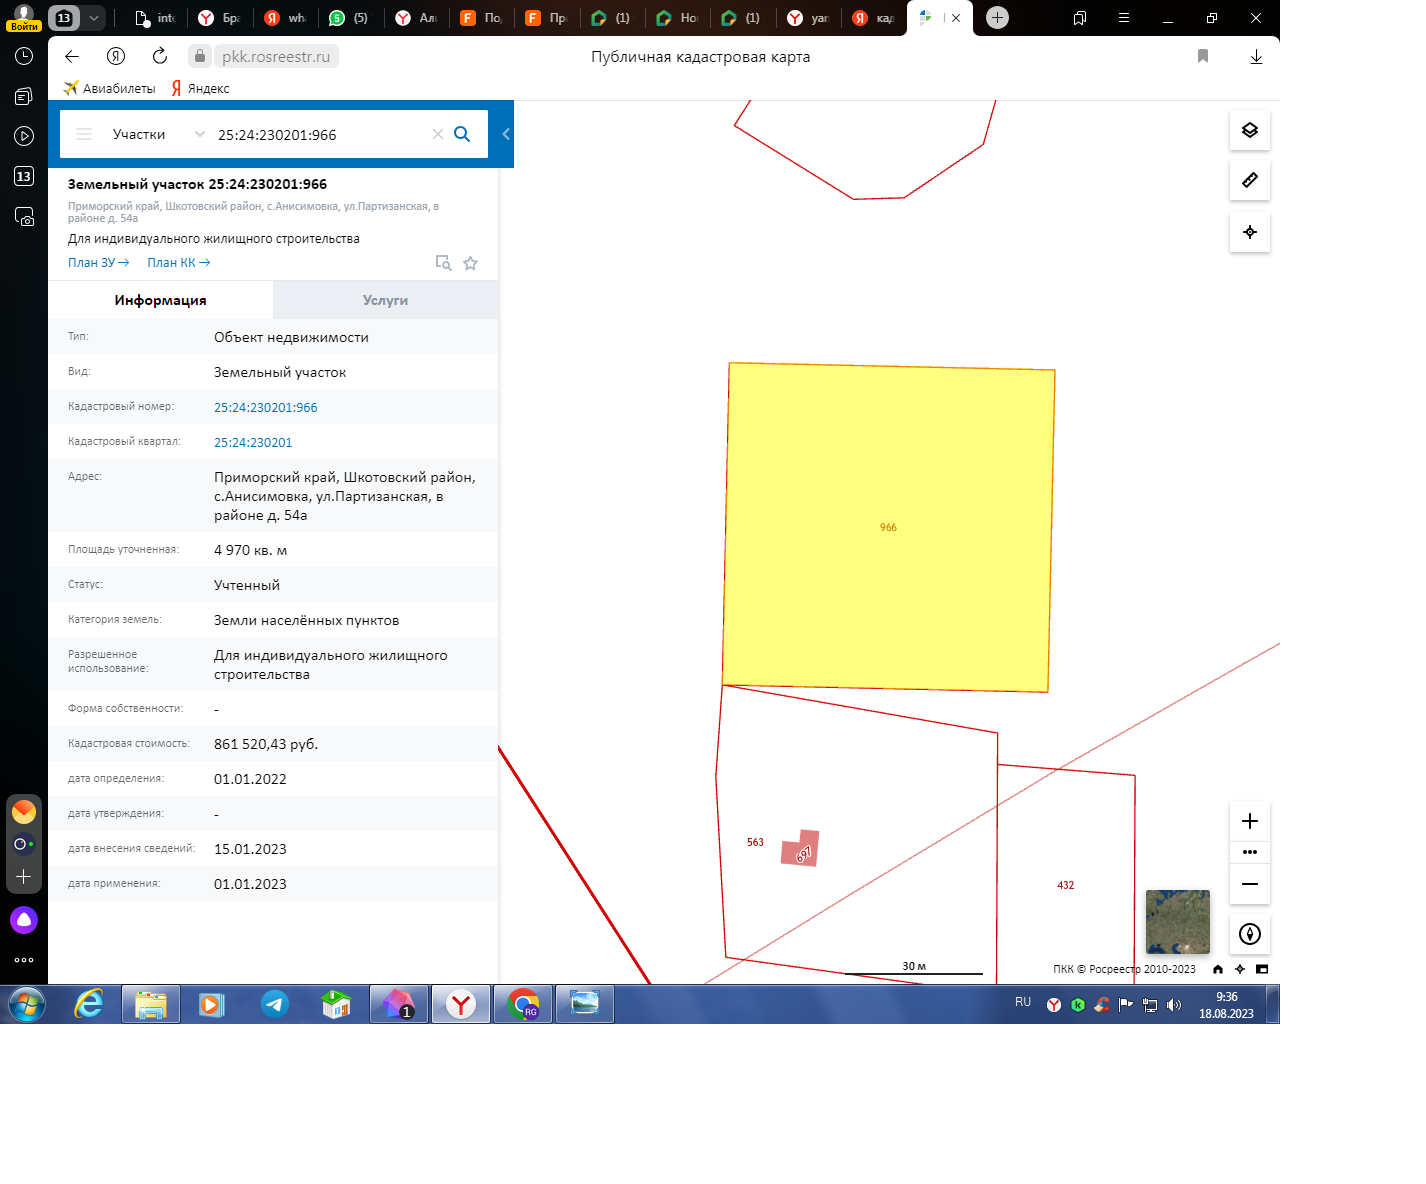The width and height of the screenshot is (1426, 1184).
Task: Expand the tab list dropdown arrow
Action: pyautogui.click(x=93, y=18)
